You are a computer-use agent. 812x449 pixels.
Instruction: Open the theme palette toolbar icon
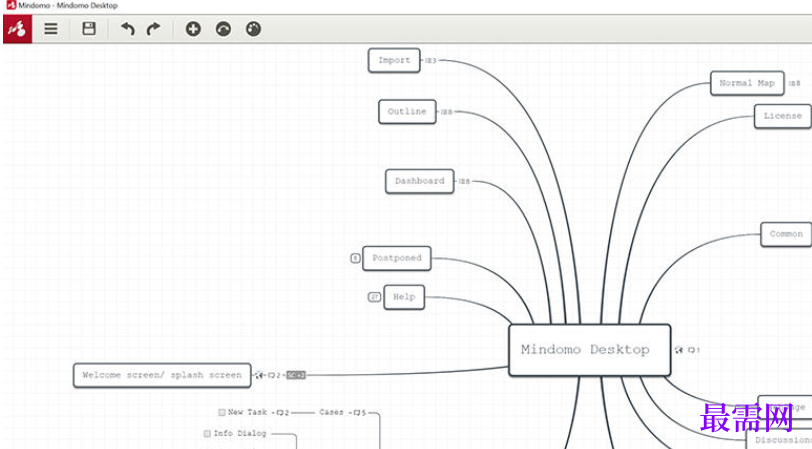253,29
